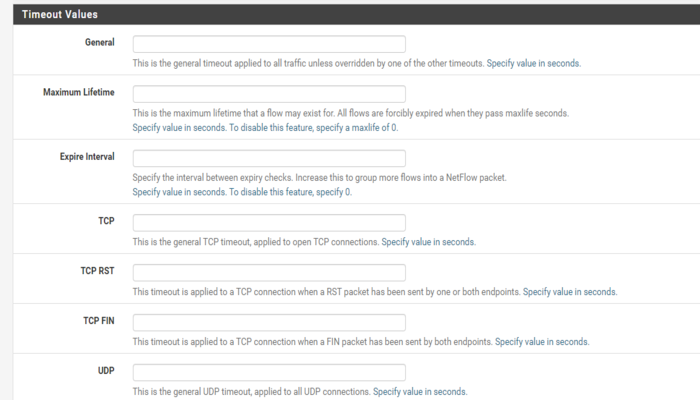Screen dimensions: 700x400
Task: Click the UDP label
Action: click(x=106, y=371)
